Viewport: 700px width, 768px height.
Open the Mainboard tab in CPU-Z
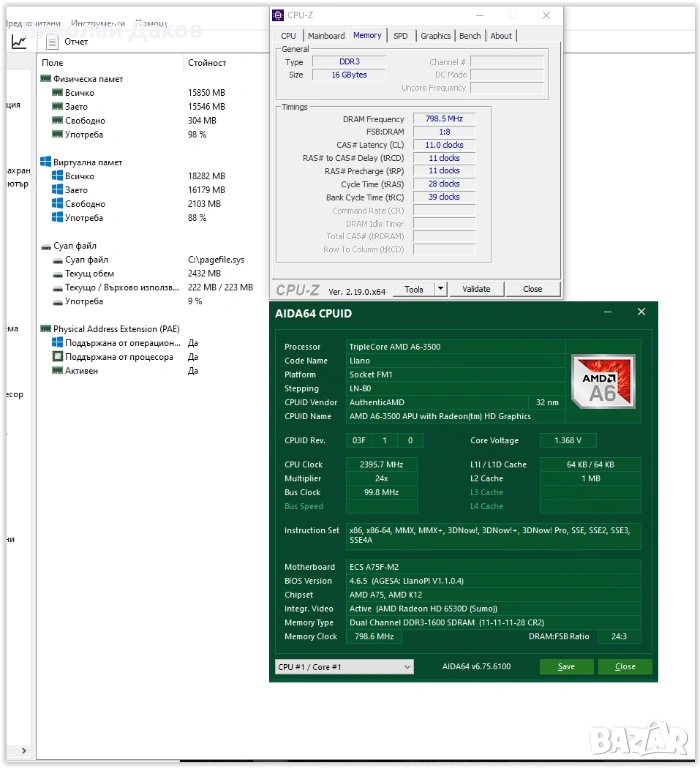pos(326,36)
